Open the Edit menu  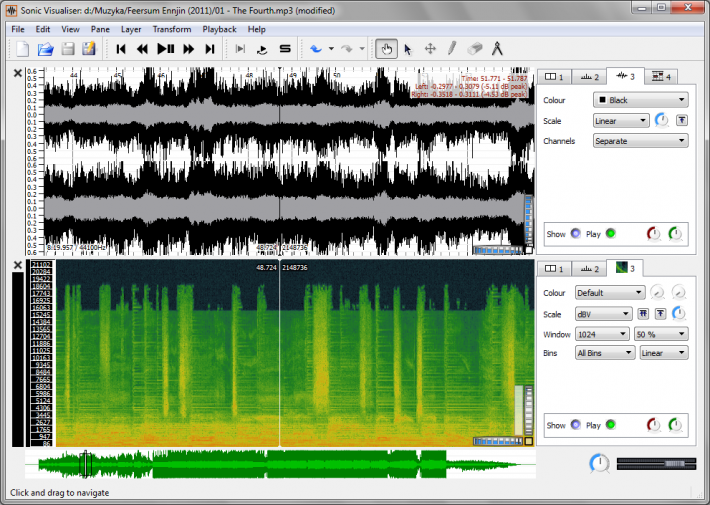click(43, 29)
